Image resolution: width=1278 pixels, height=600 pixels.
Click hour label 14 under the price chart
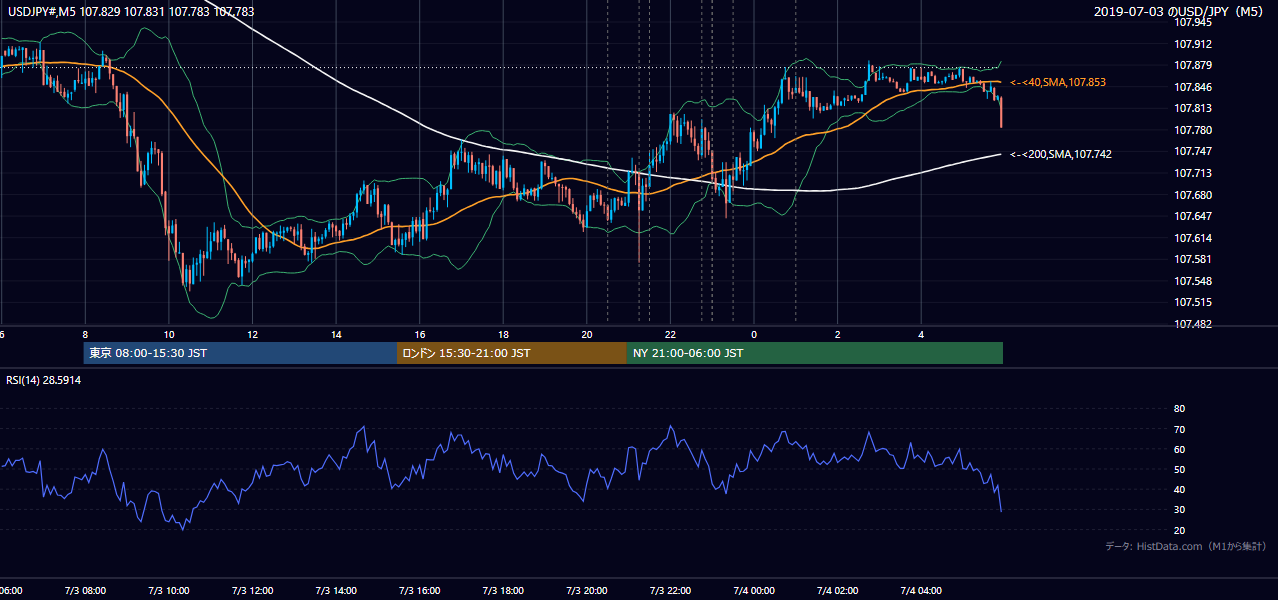click(x=337, y=334)
